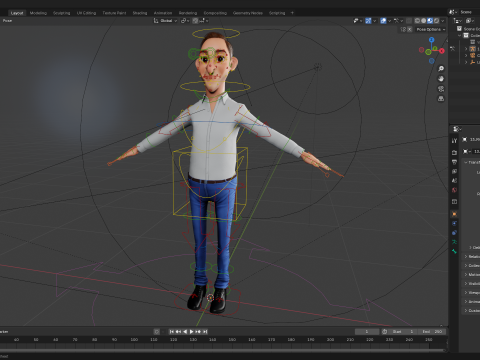Open the View Layer properties tab
The height and width of the screenshot is (360, 480).
(x=454, y=171)
